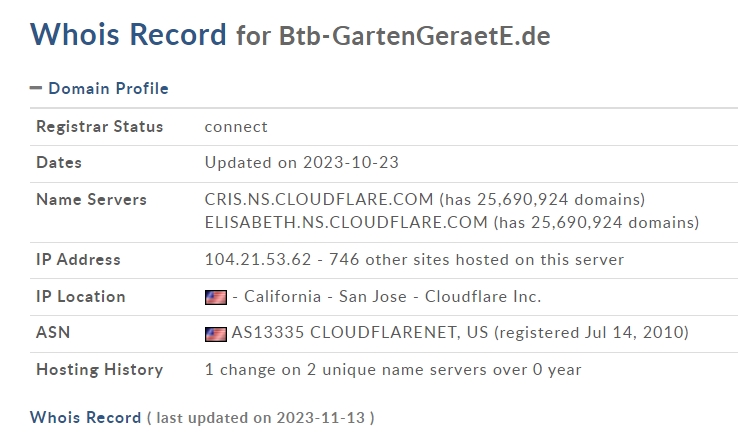Open hosting history name server changes
This screenshot has width=738, height=436.
[x=393, y=370]
